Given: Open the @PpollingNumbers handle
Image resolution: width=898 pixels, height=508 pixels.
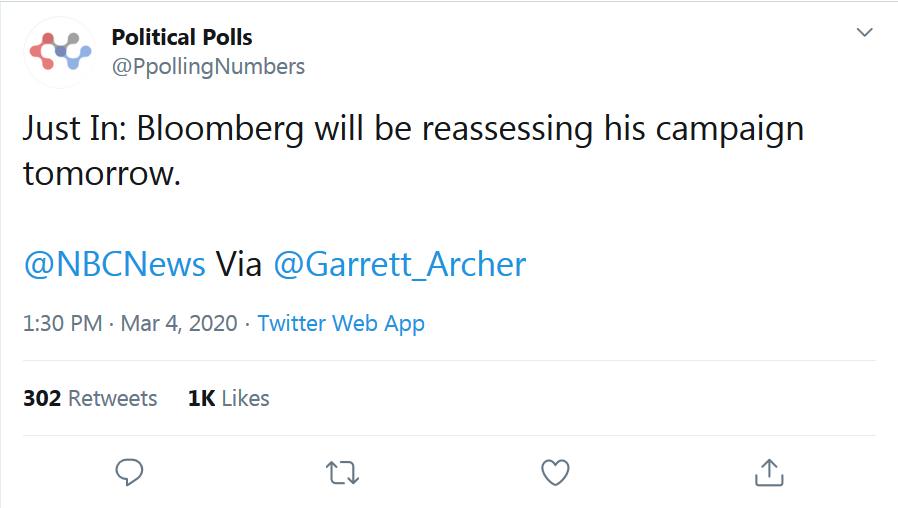Looking at the screenshot, I should 208,66.
